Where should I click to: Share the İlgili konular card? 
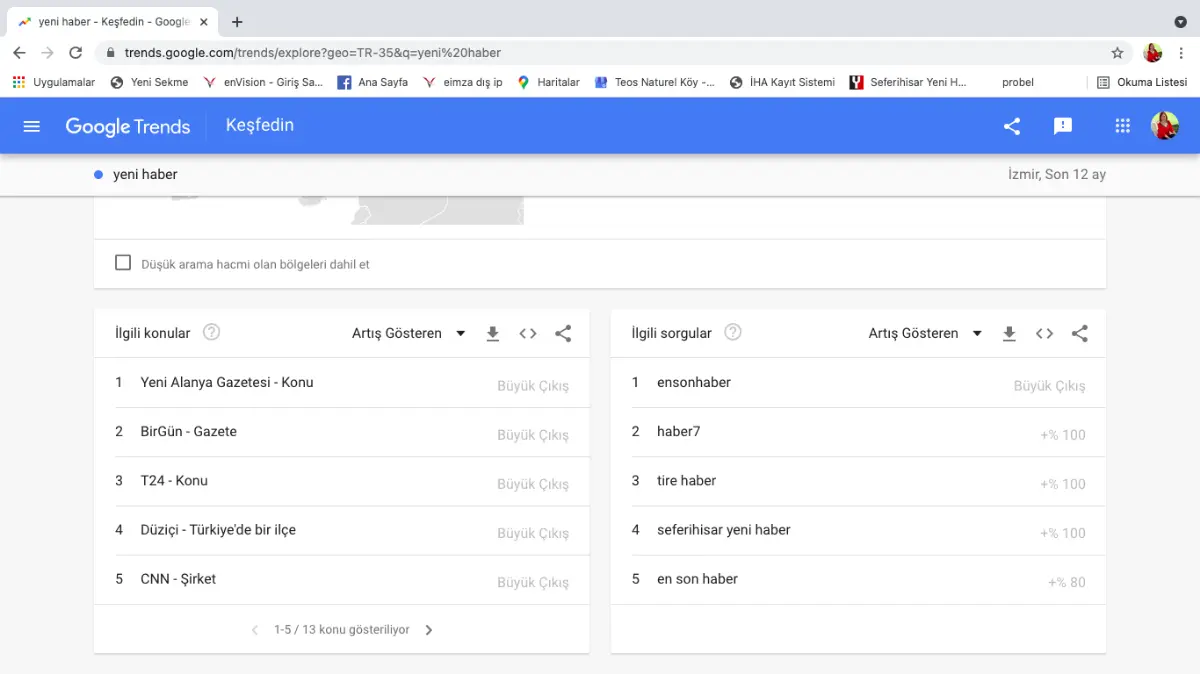coord(563,334)
